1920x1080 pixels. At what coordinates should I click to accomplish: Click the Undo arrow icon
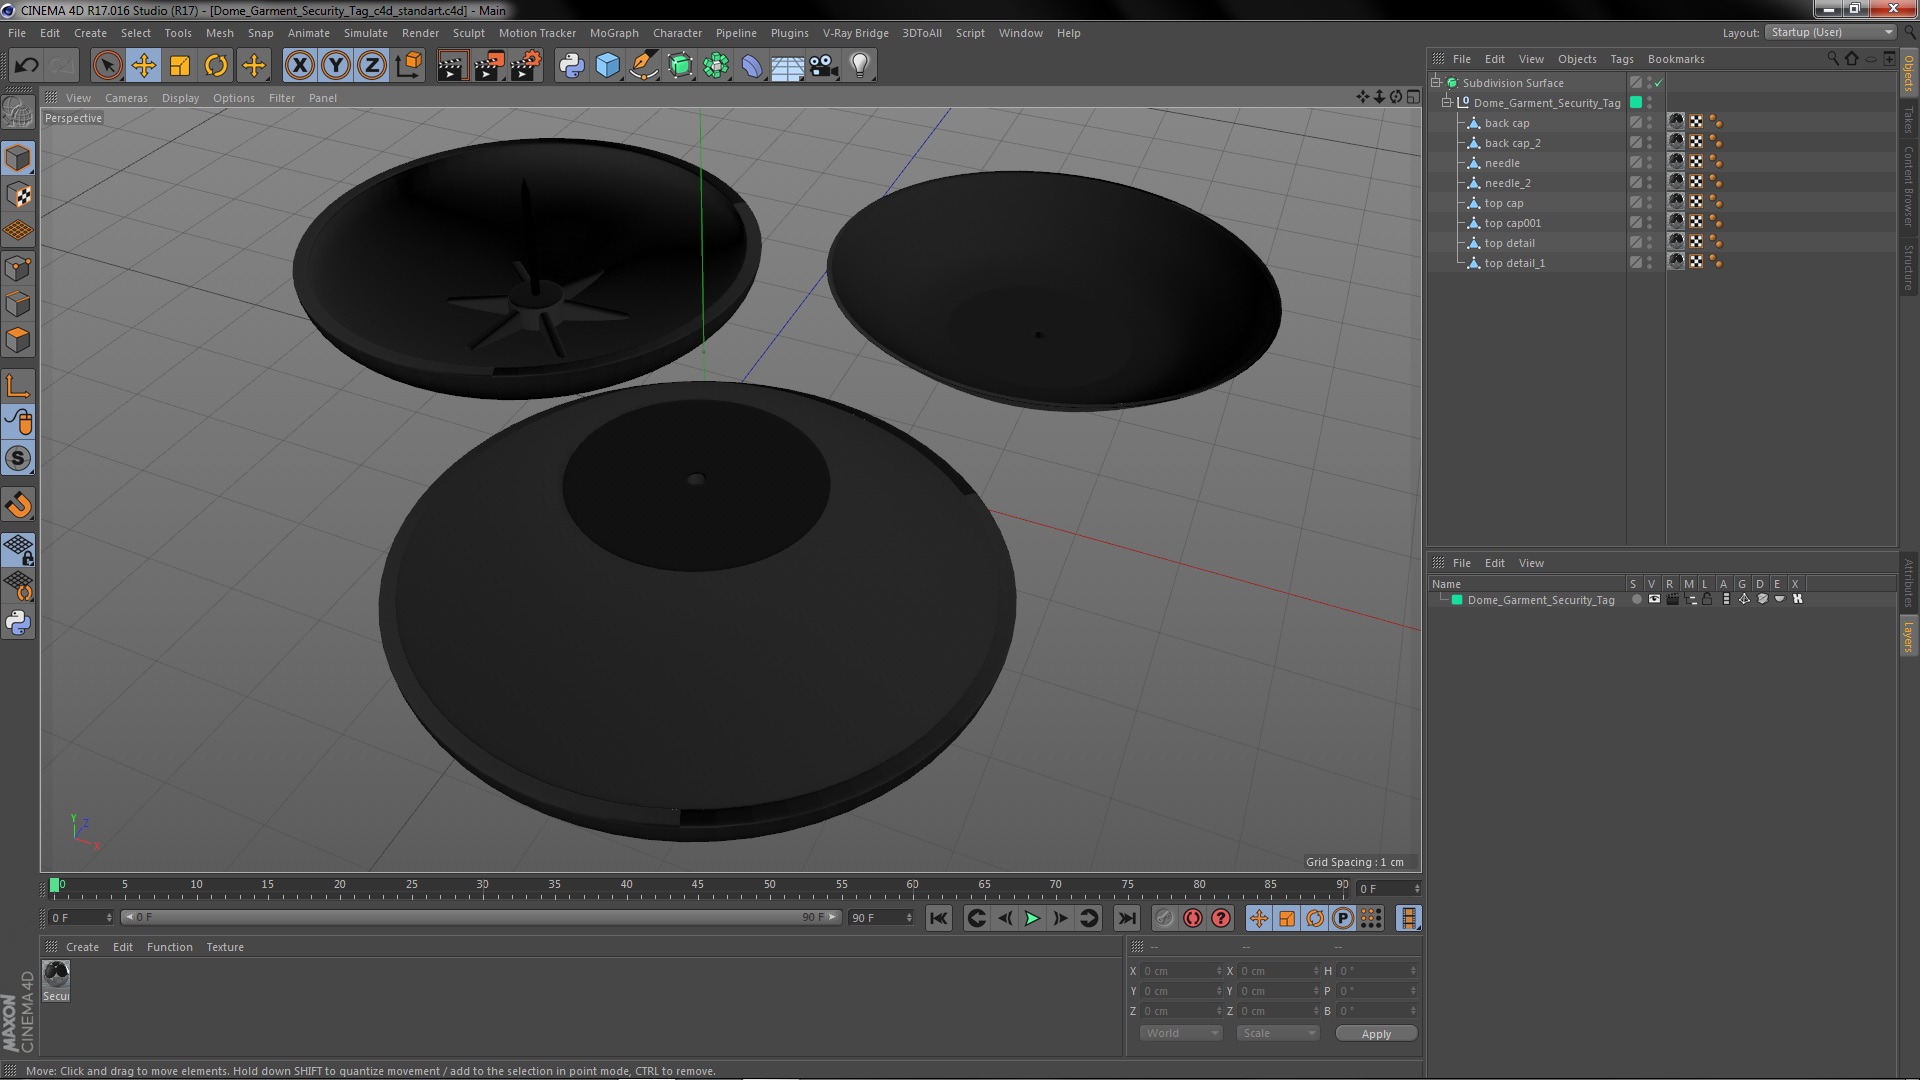point(27,66)
